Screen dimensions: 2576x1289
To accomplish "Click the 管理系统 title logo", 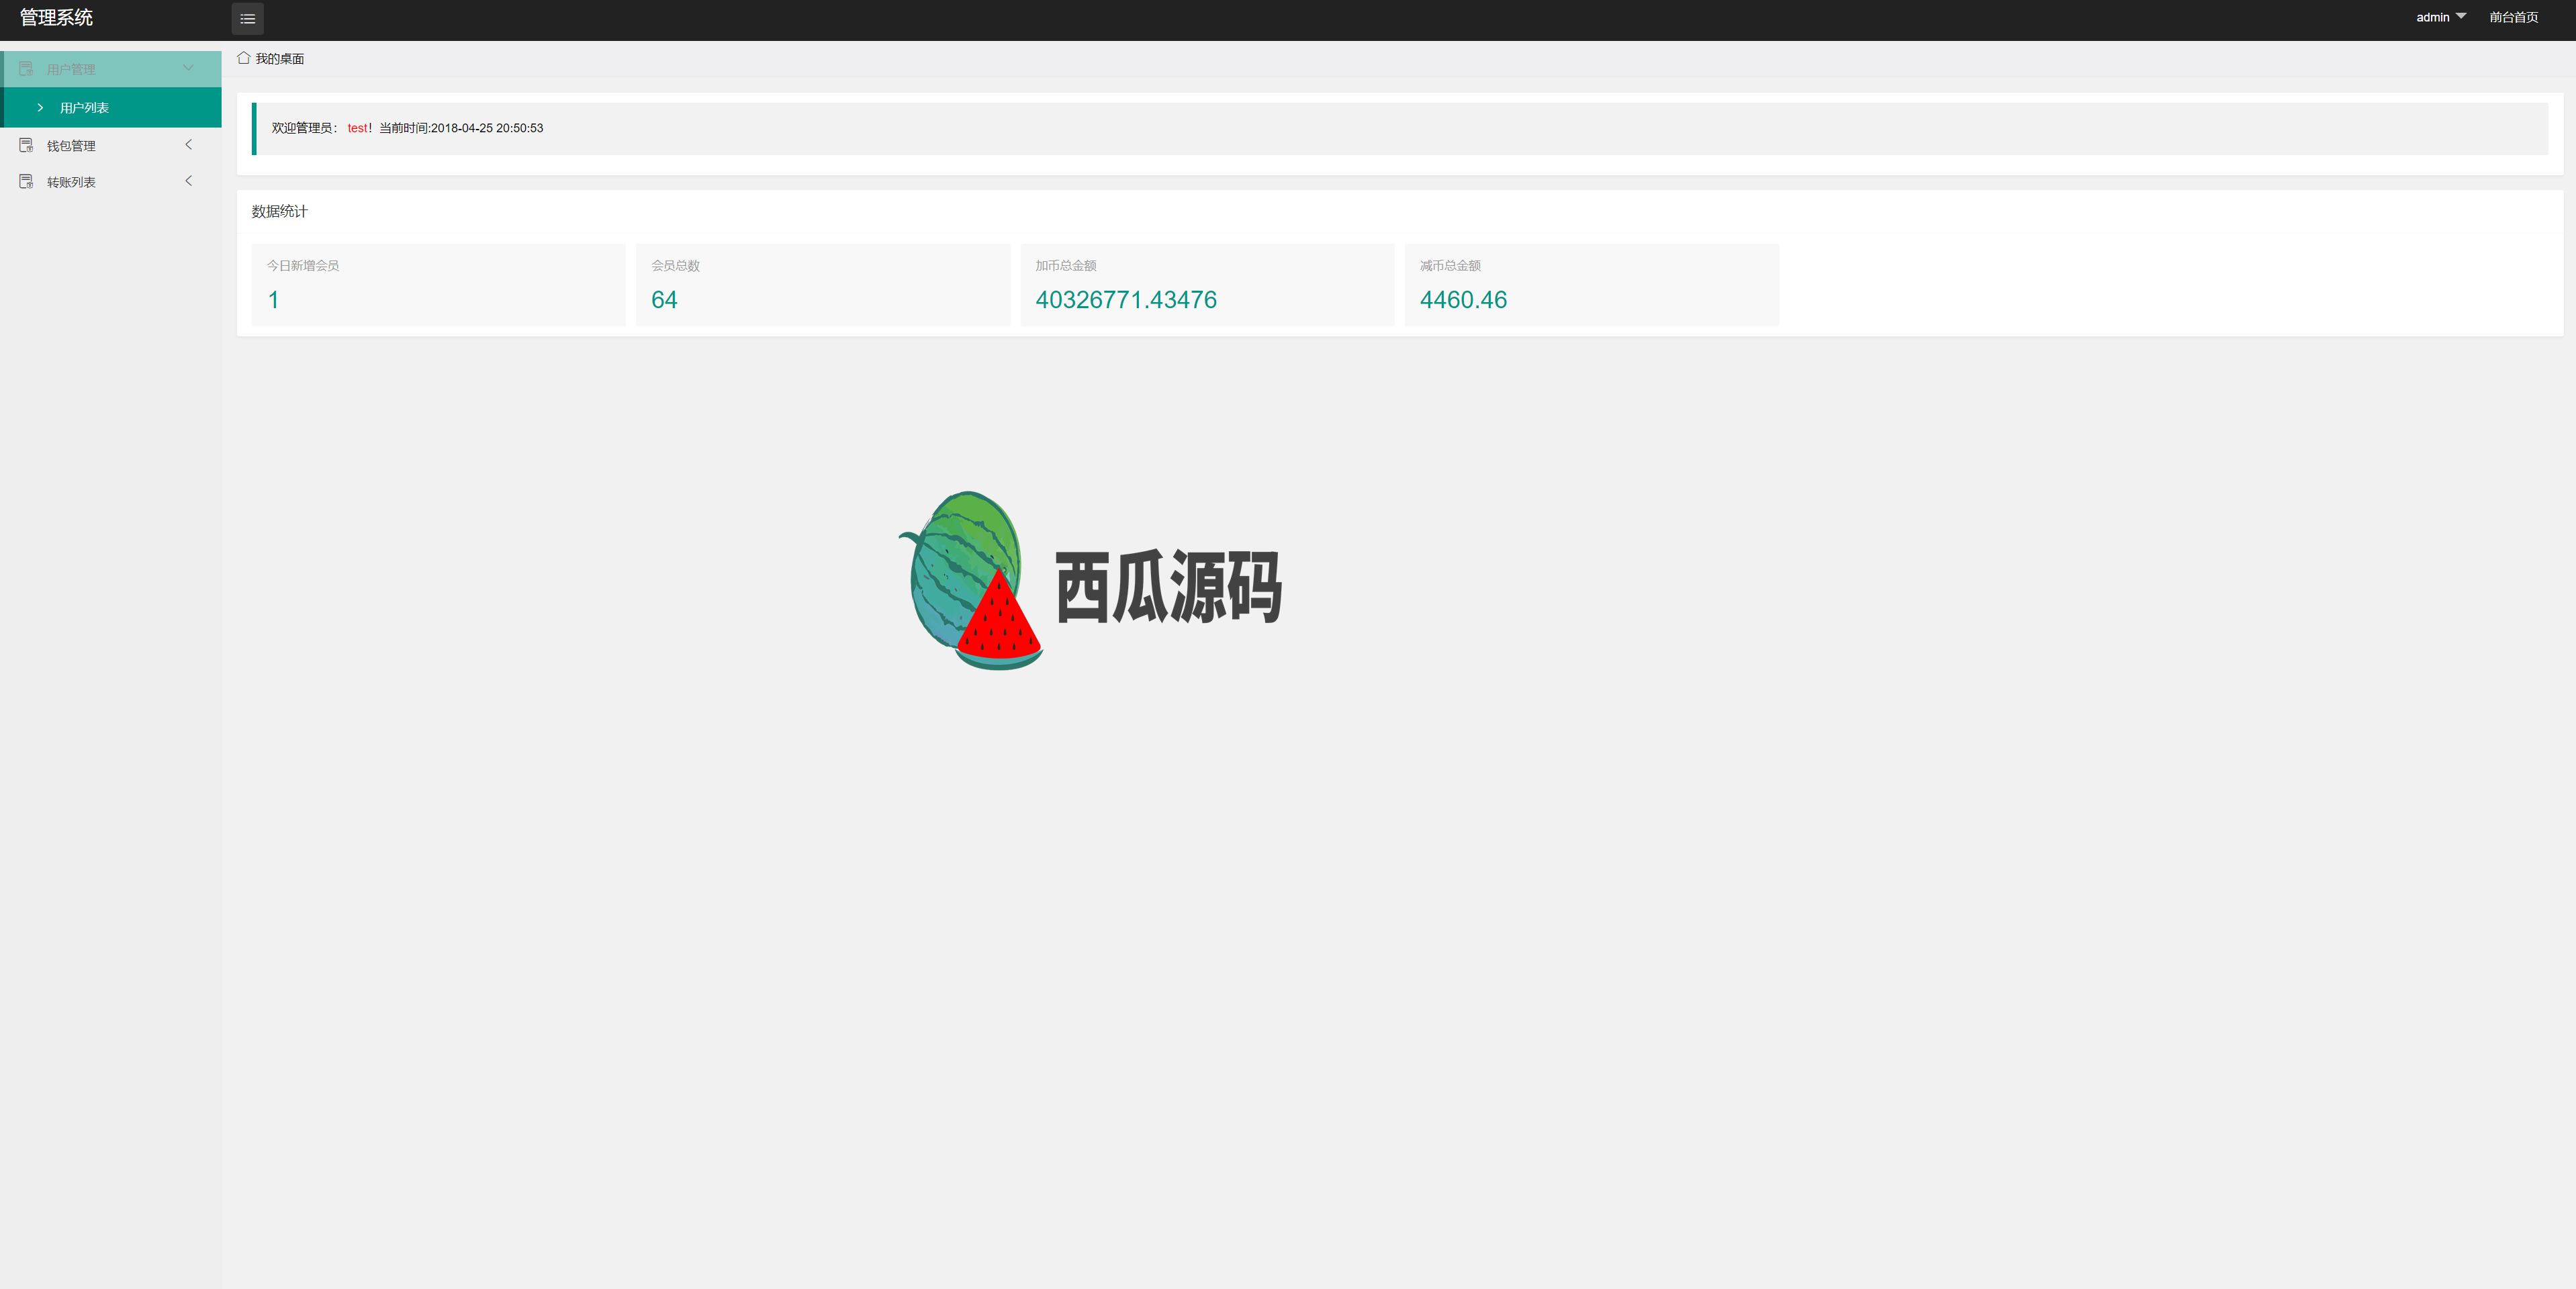I will 56,18.
